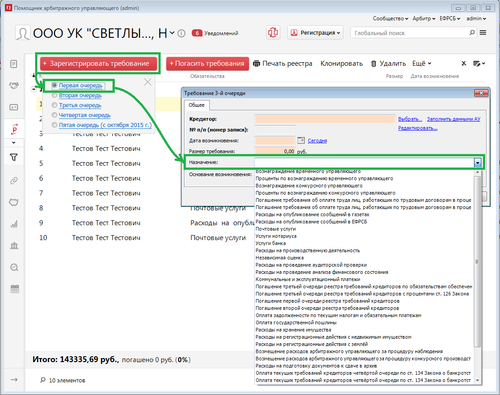Open the handshake icon section in sidebar
Image resolution: width=500 pixels, height=395 pixels.
click(x=14, y=86)
